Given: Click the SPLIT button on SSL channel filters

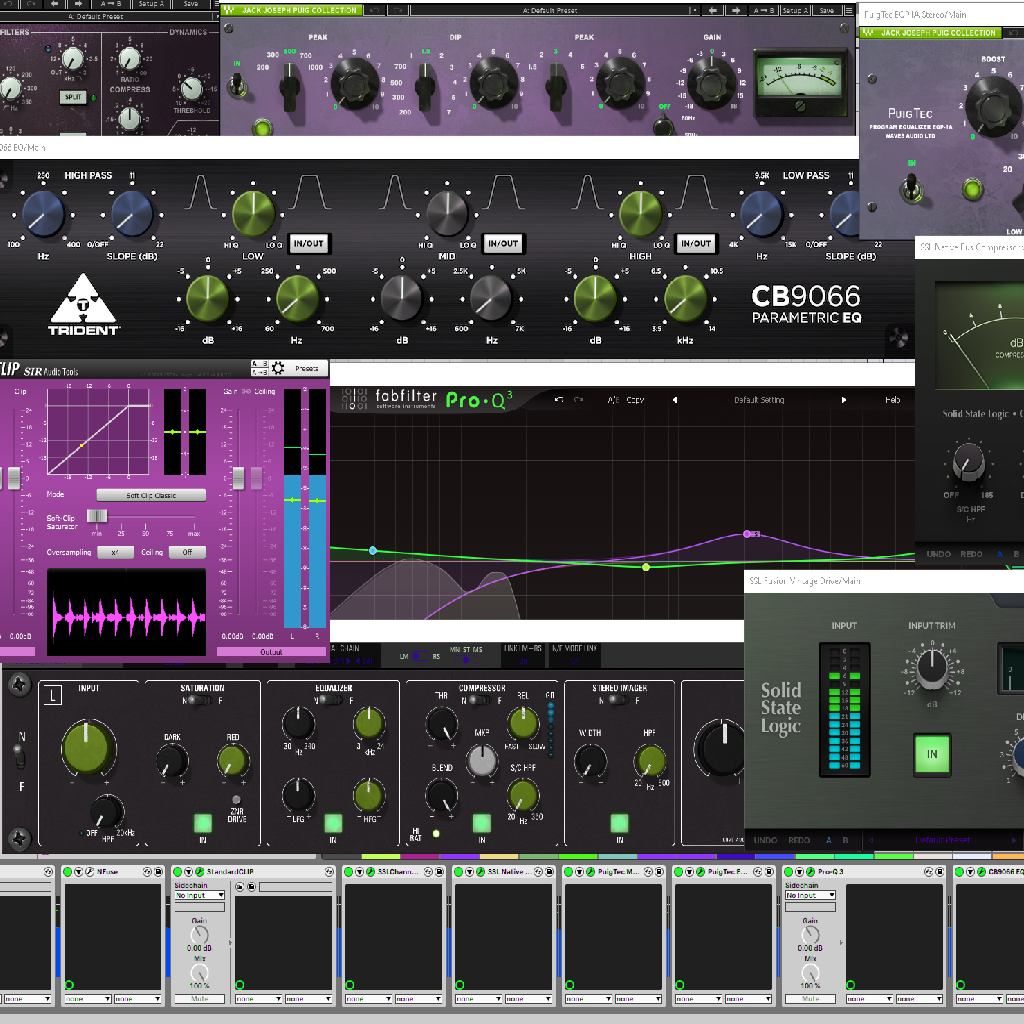Looking at the screenshot, I should 73,97.
